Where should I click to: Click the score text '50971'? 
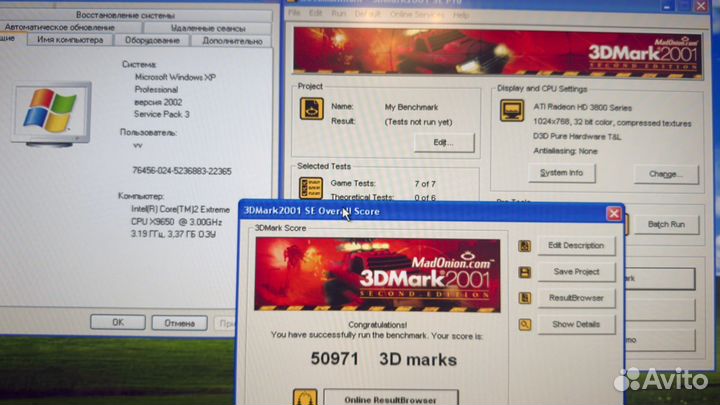335,359
